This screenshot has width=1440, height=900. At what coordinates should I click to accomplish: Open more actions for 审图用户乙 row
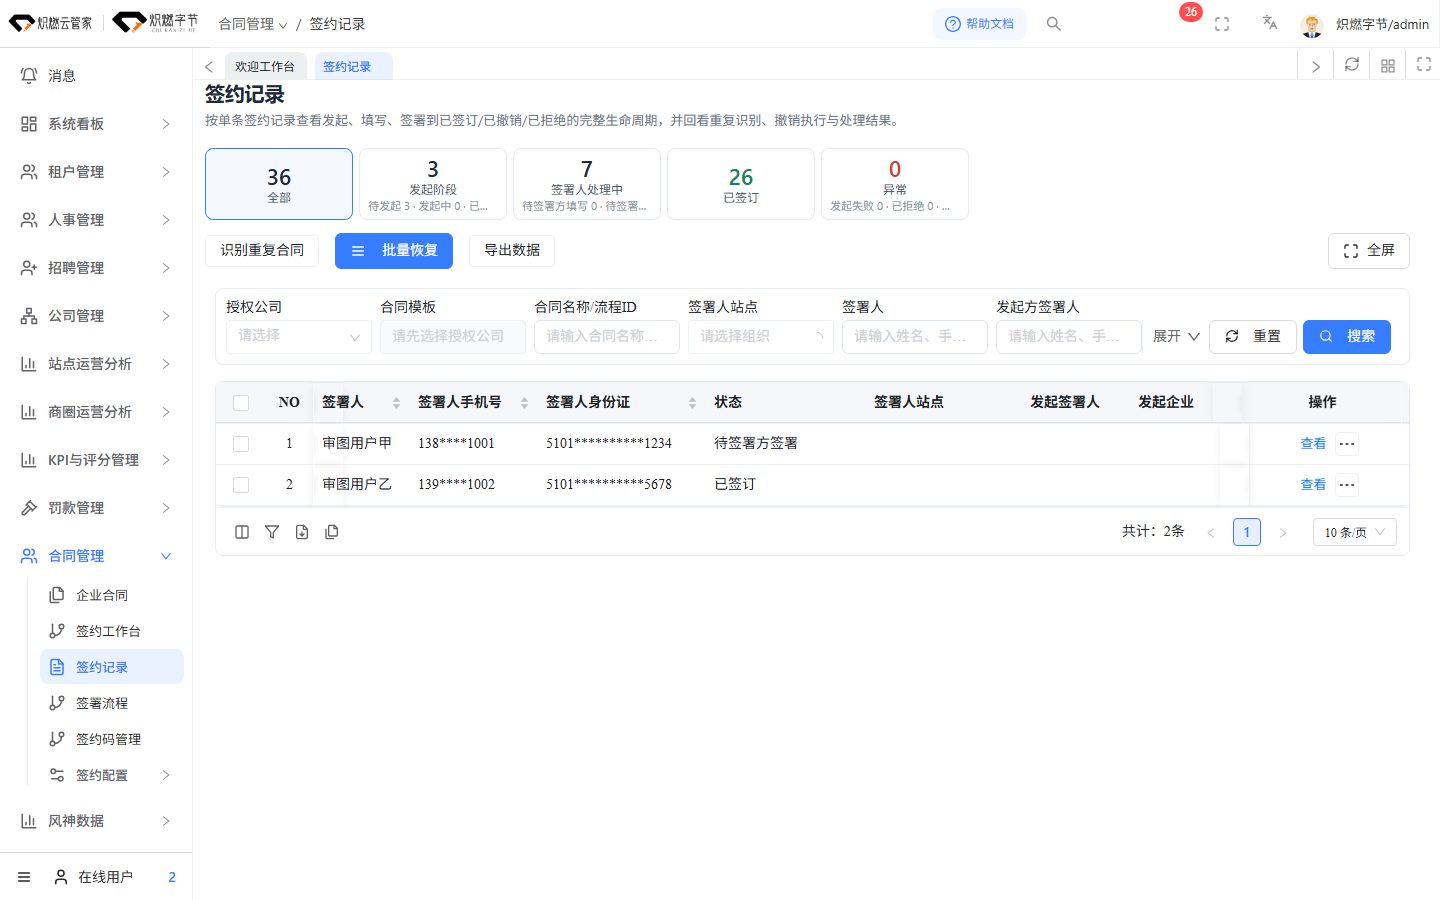coord(1347,485)
